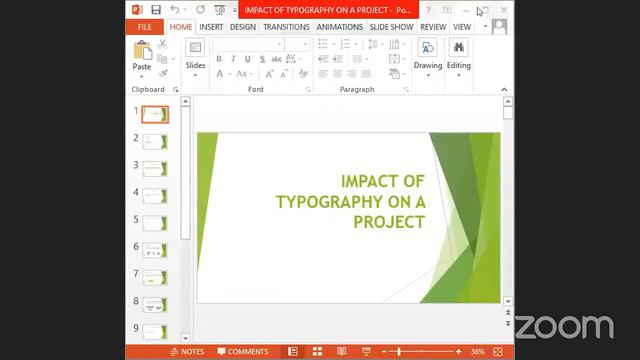The height and width of the screenshot is (360, 640).
Task: Start slideshow from beginning quick access icon
Action: point(220,9)
